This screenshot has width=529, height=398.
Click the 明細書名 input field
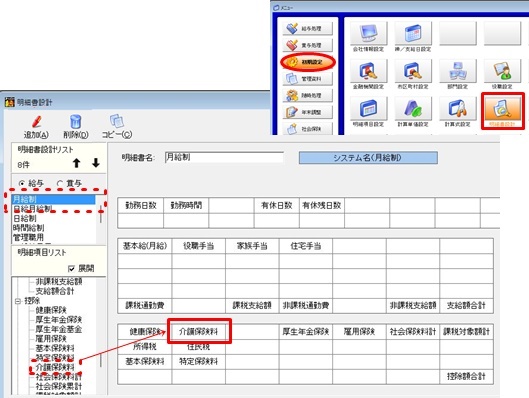point(224,157)
